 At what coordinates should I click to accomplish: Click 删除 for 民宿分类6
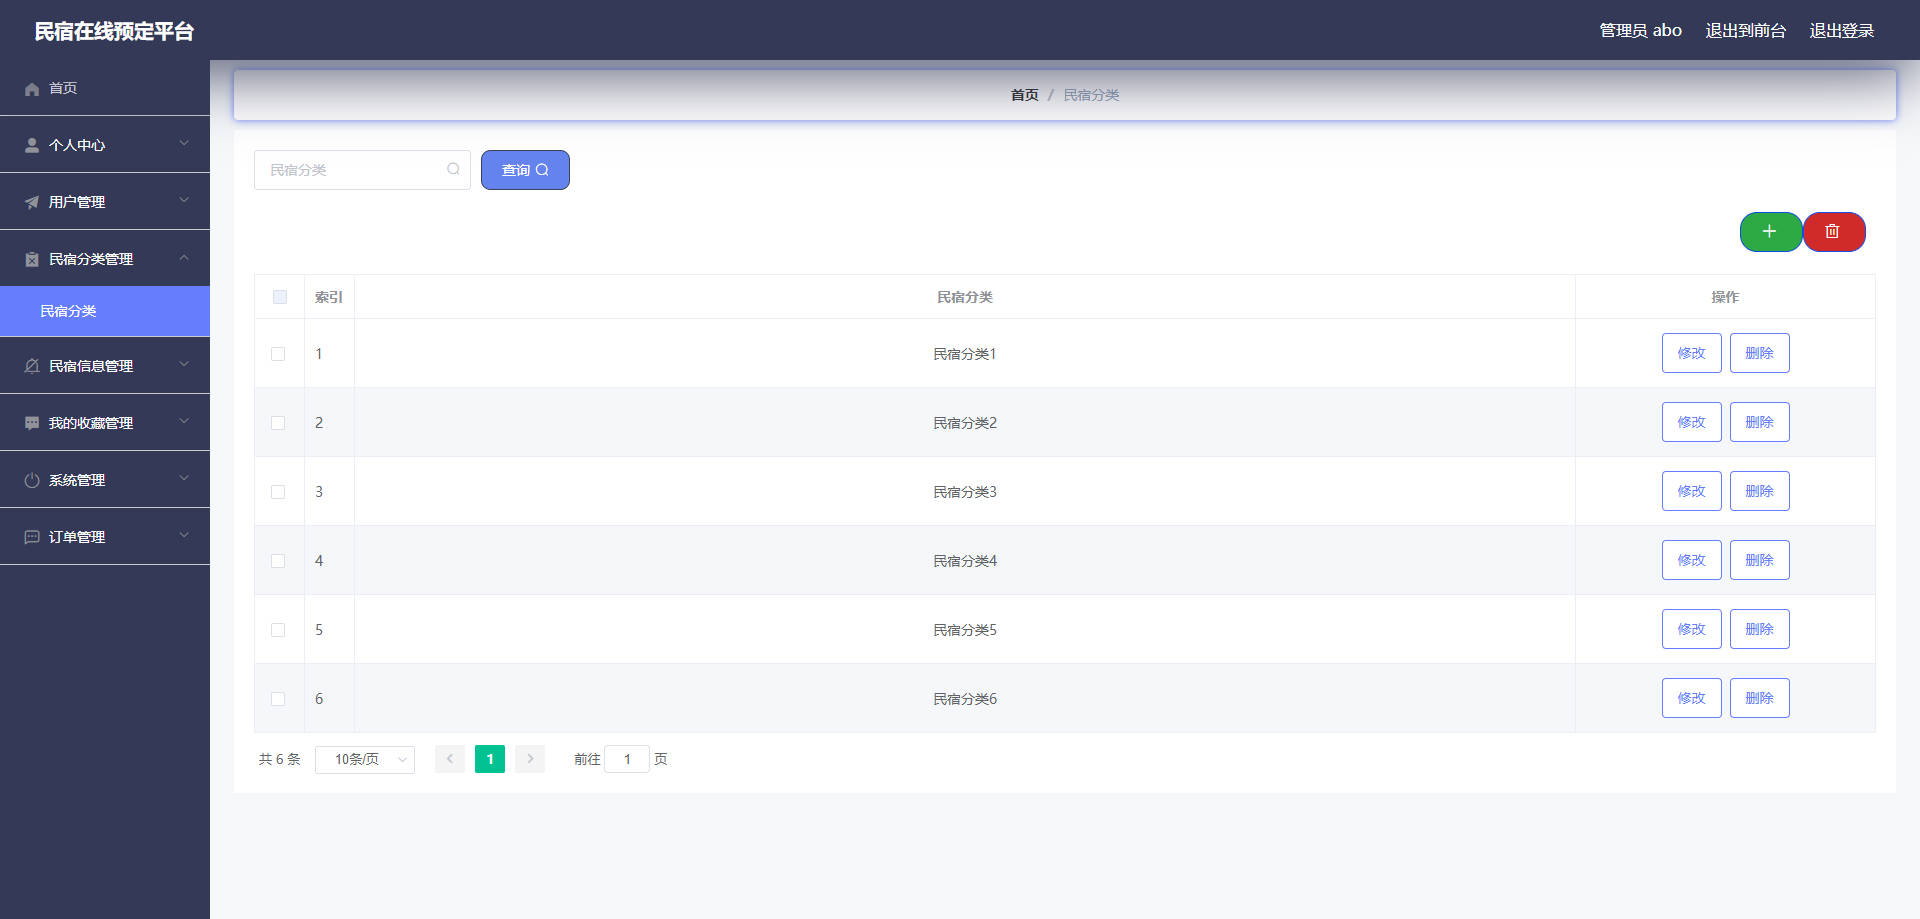(1760, 698)
